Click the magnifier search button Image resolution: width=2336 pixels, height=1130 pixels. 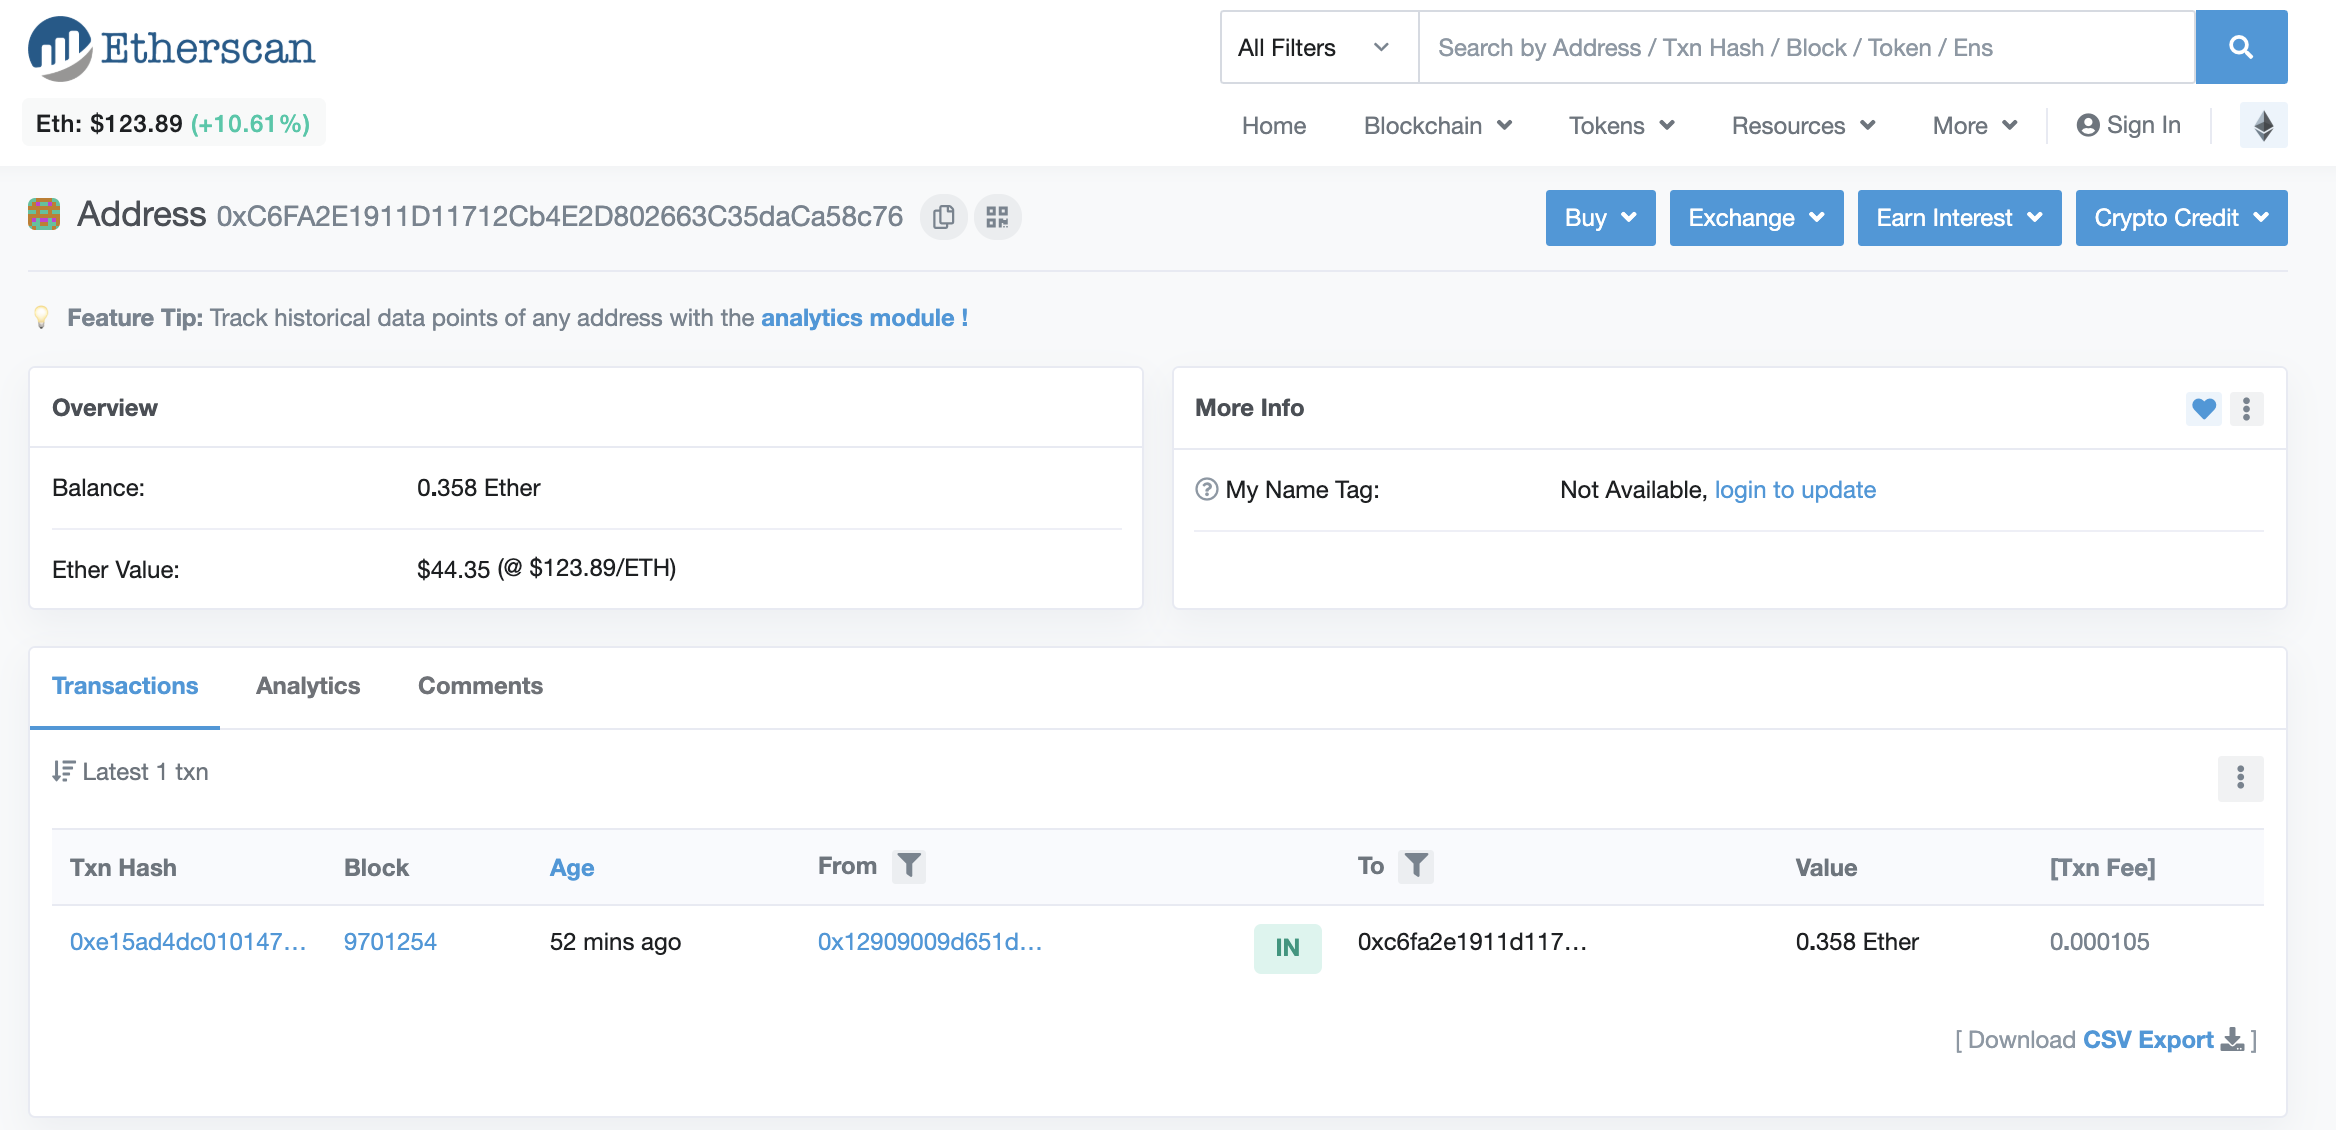[x=2240, y=47]
